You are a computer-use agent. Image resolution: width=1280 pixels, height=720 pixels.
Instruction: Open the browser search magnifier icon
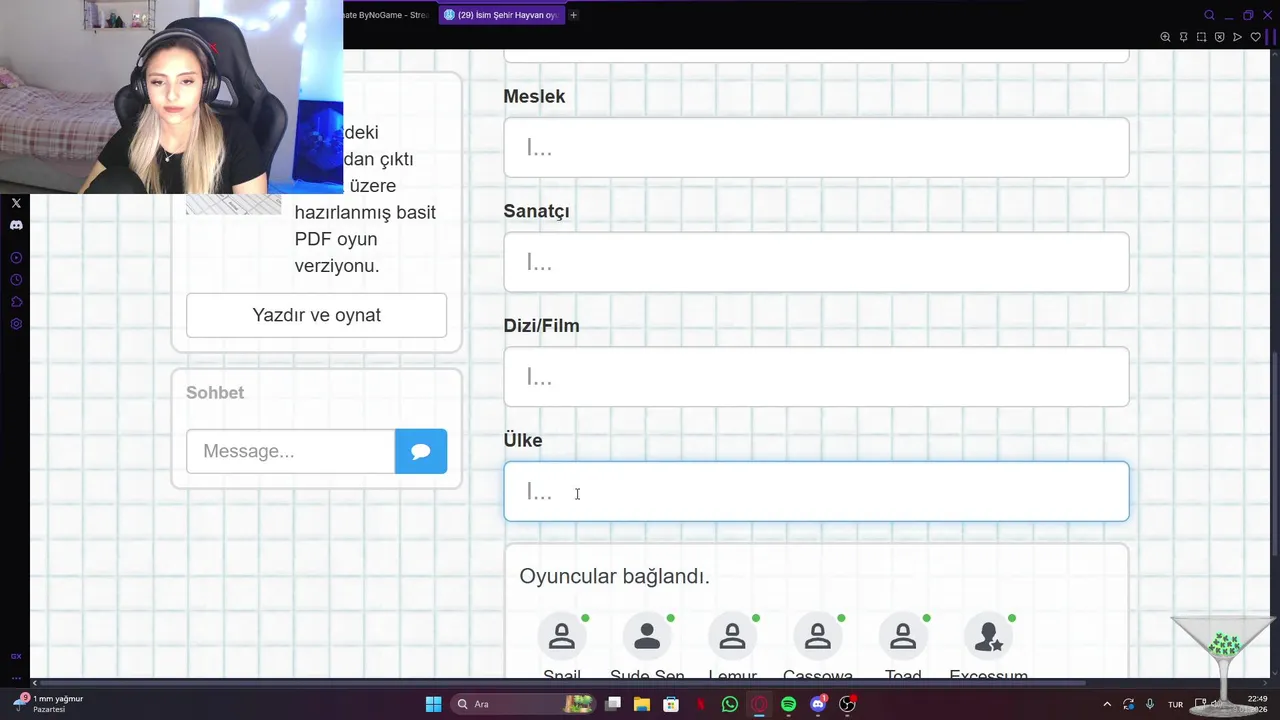[x=1209, y=15]
